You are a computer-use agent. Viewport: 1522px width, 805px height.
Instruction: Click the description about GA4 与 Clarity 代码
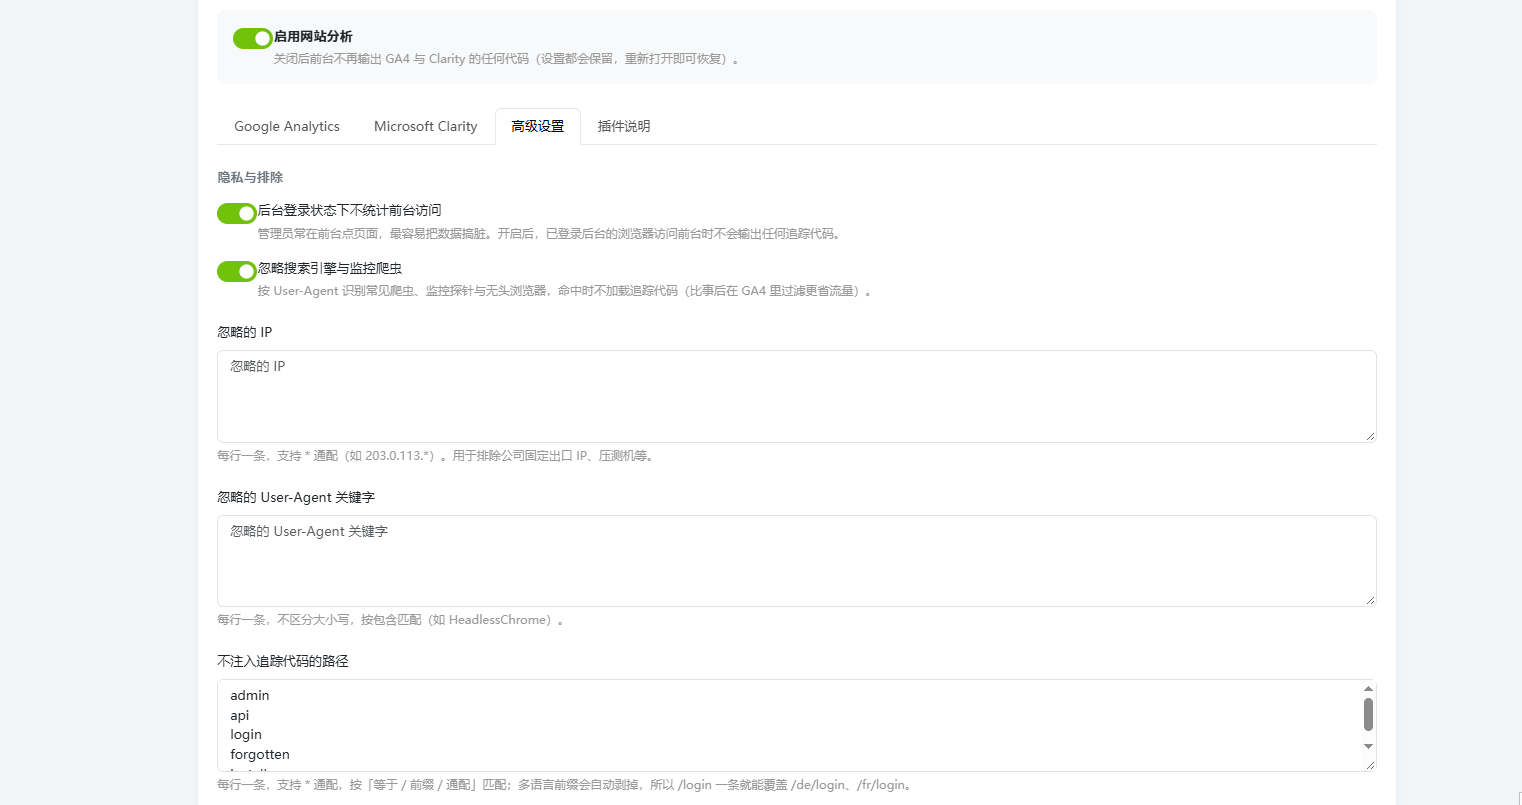(x=508, y=59)
